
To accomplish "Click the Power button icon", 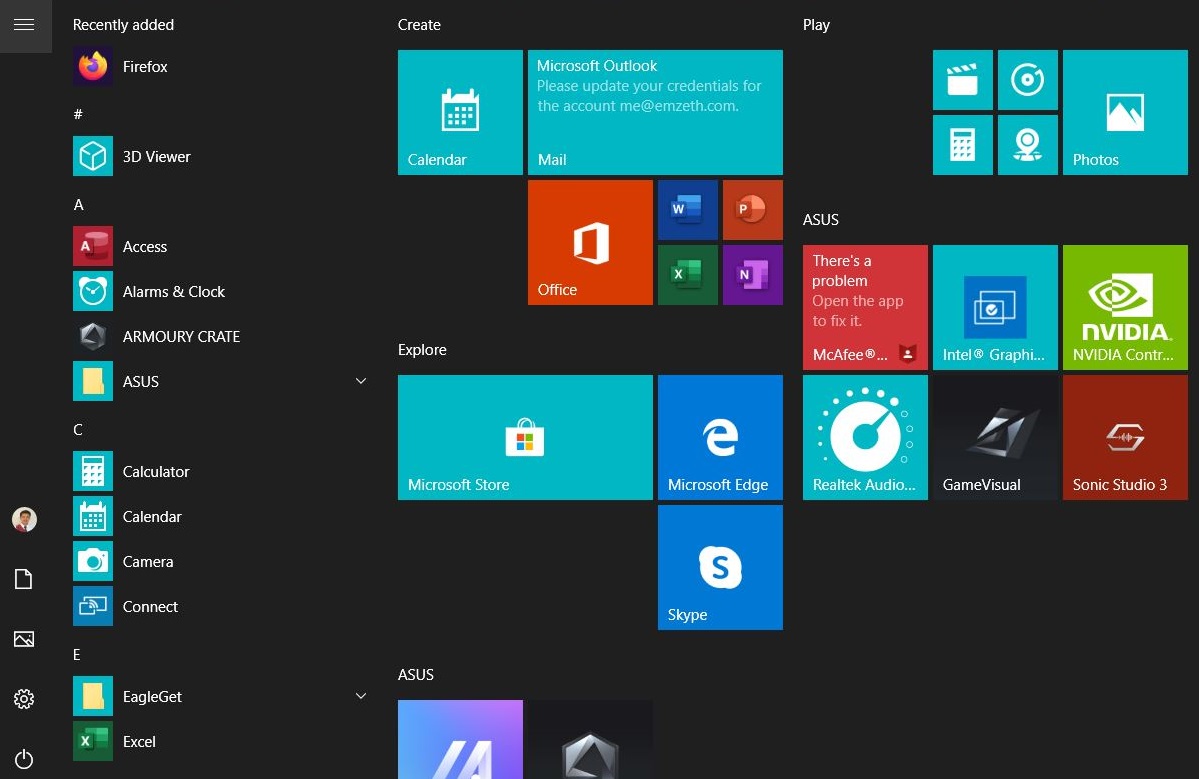I will (x=25, y=759).
